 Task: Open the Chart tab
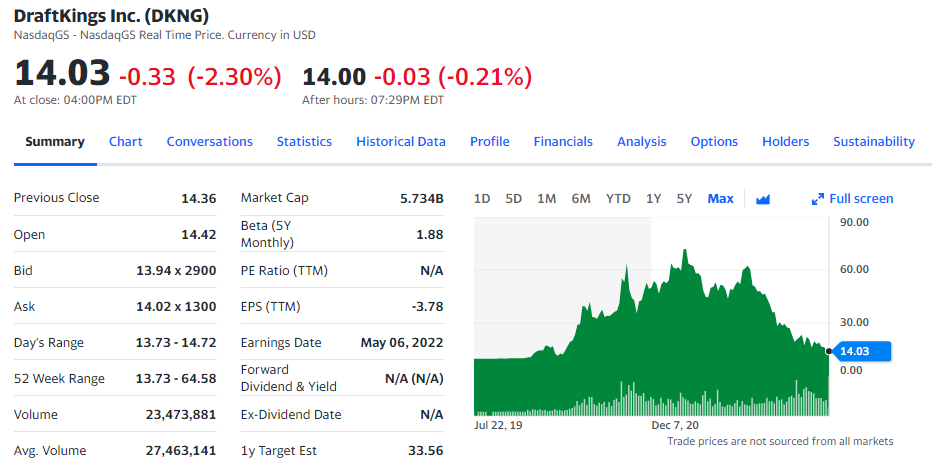tap(125, 141)
